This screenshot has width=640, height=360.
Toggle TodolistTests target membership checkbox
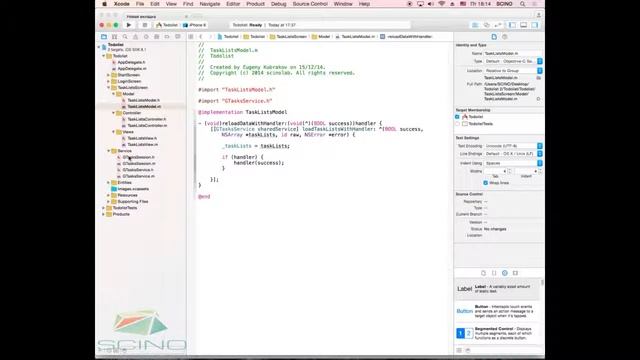point(458,124)
